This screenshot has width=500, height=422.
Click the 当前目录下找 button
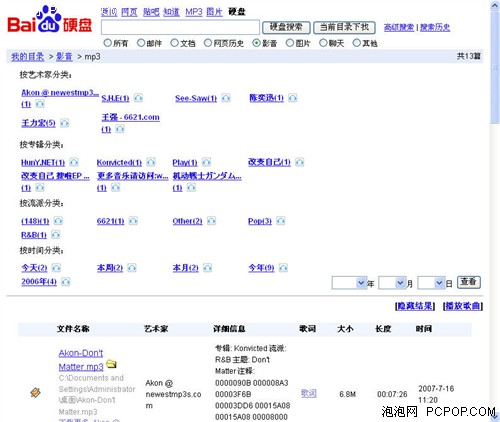[344, 27]
